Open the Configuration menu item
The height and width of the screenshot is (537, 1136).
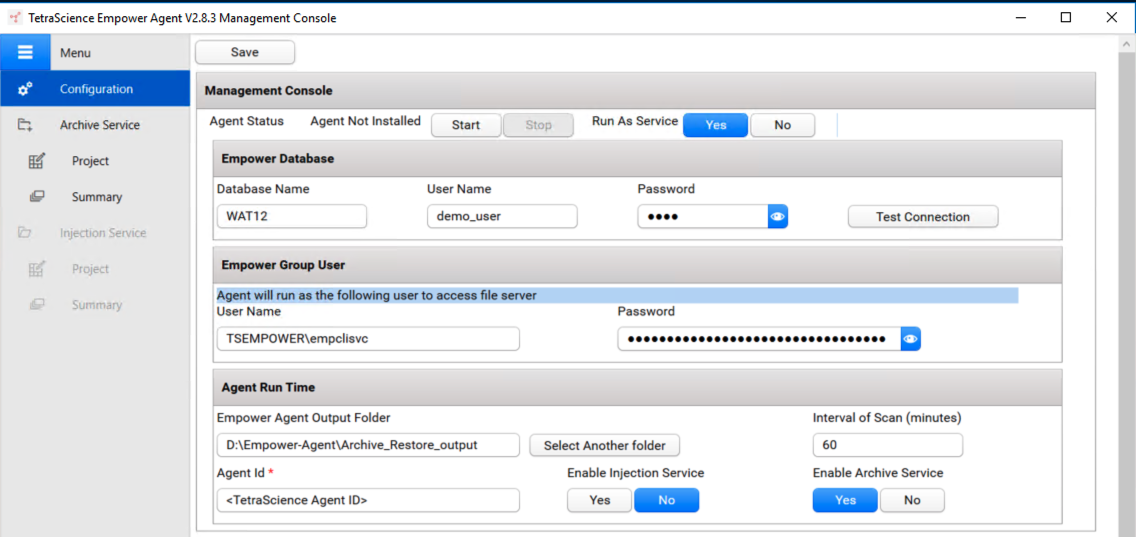pos(95,89)
